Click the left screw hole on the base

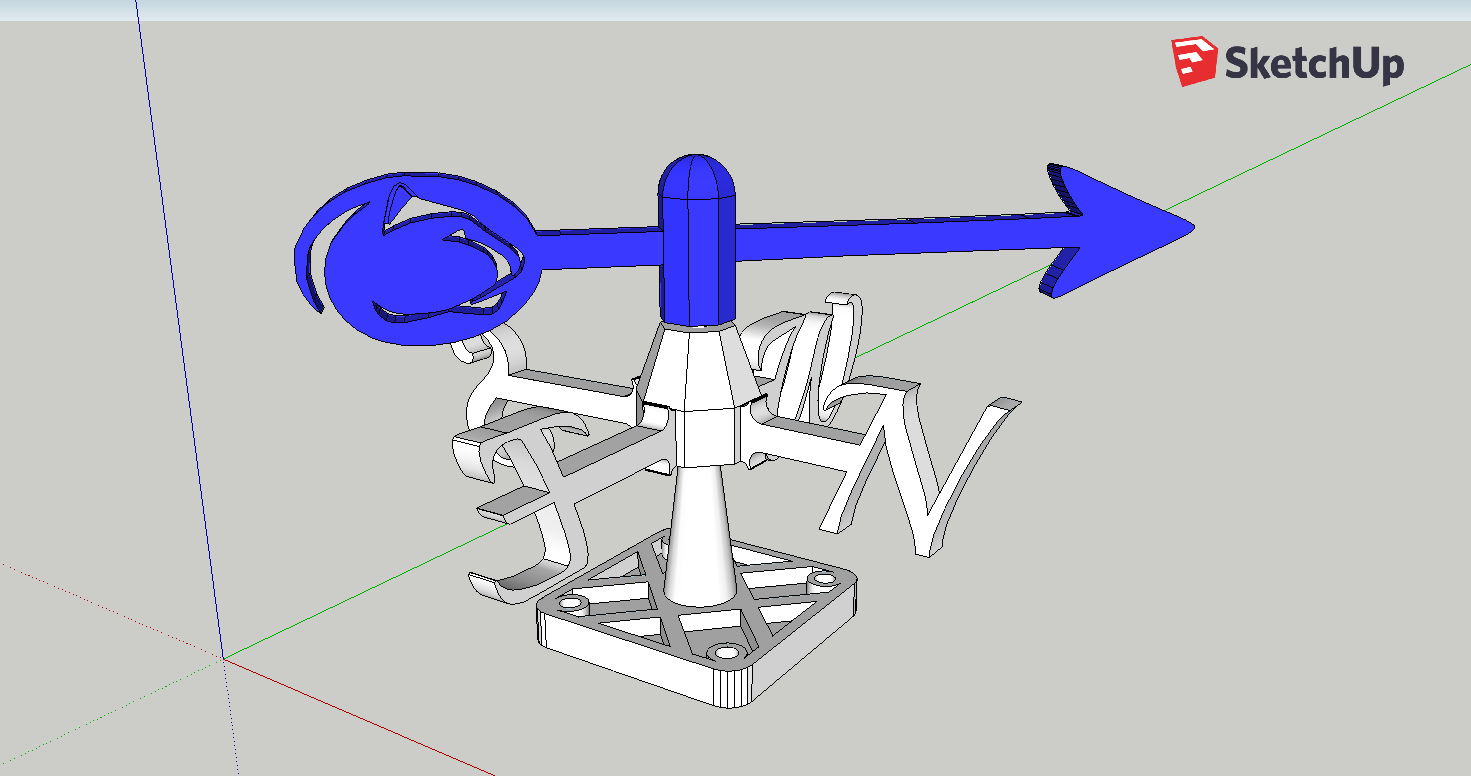573,605
